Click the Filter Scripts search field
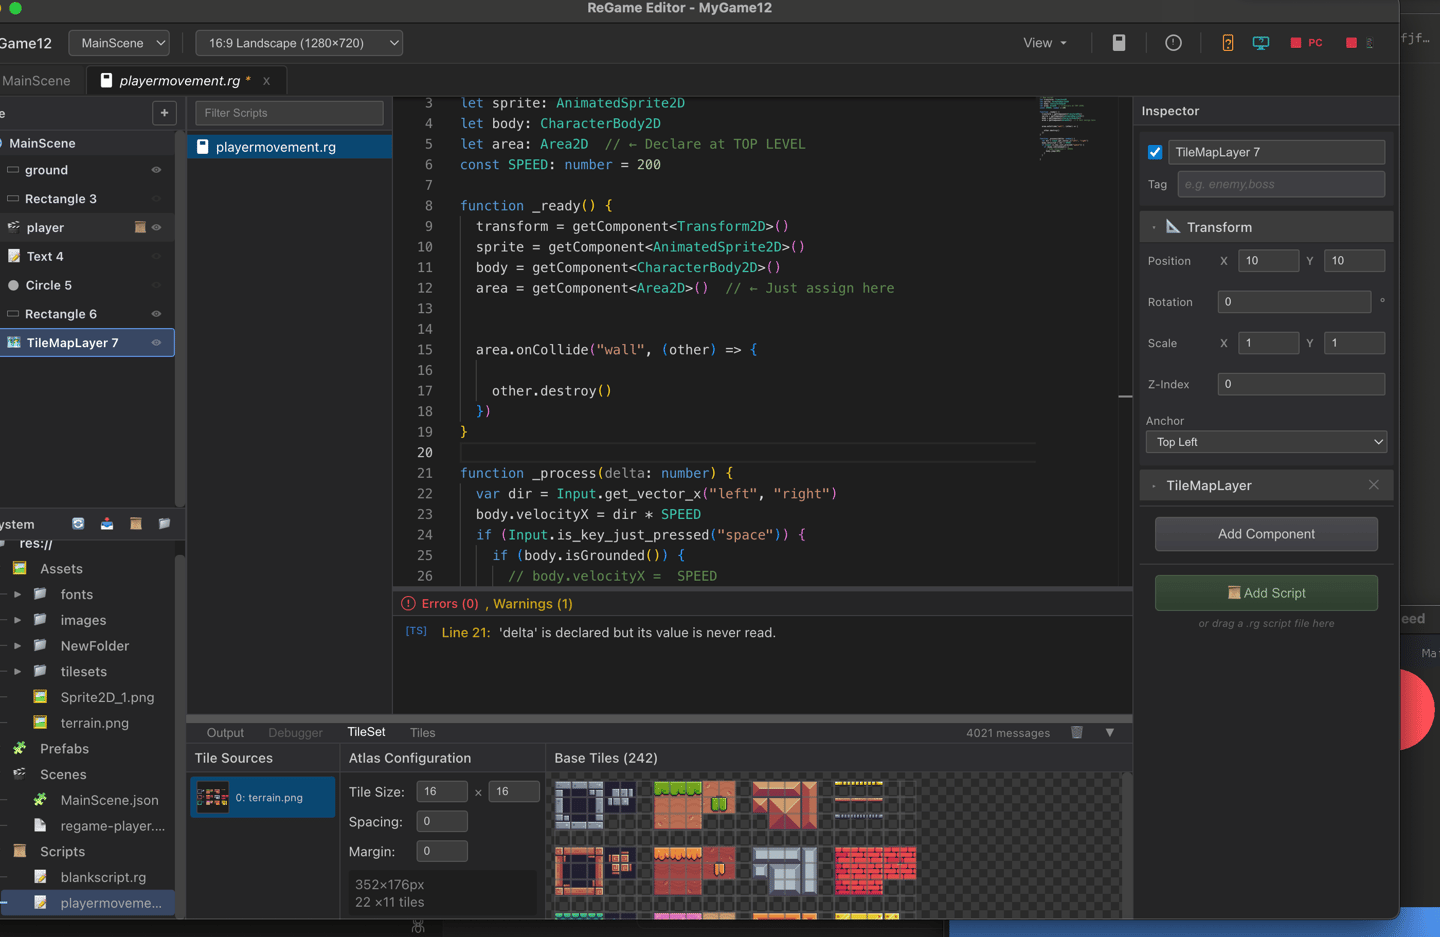Screen dimensions: 1440x937 pos(289,113)
